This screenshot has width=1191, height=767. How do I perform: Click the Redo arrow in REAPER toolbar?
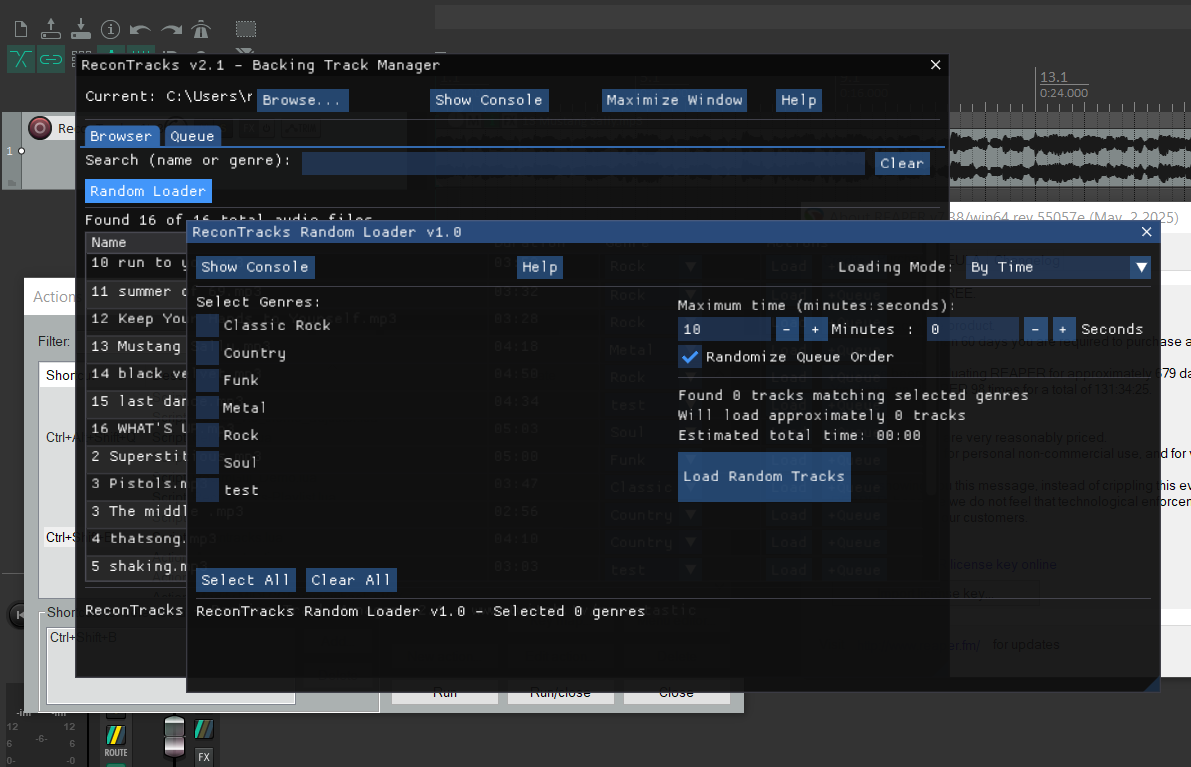(x=172, y=30)
